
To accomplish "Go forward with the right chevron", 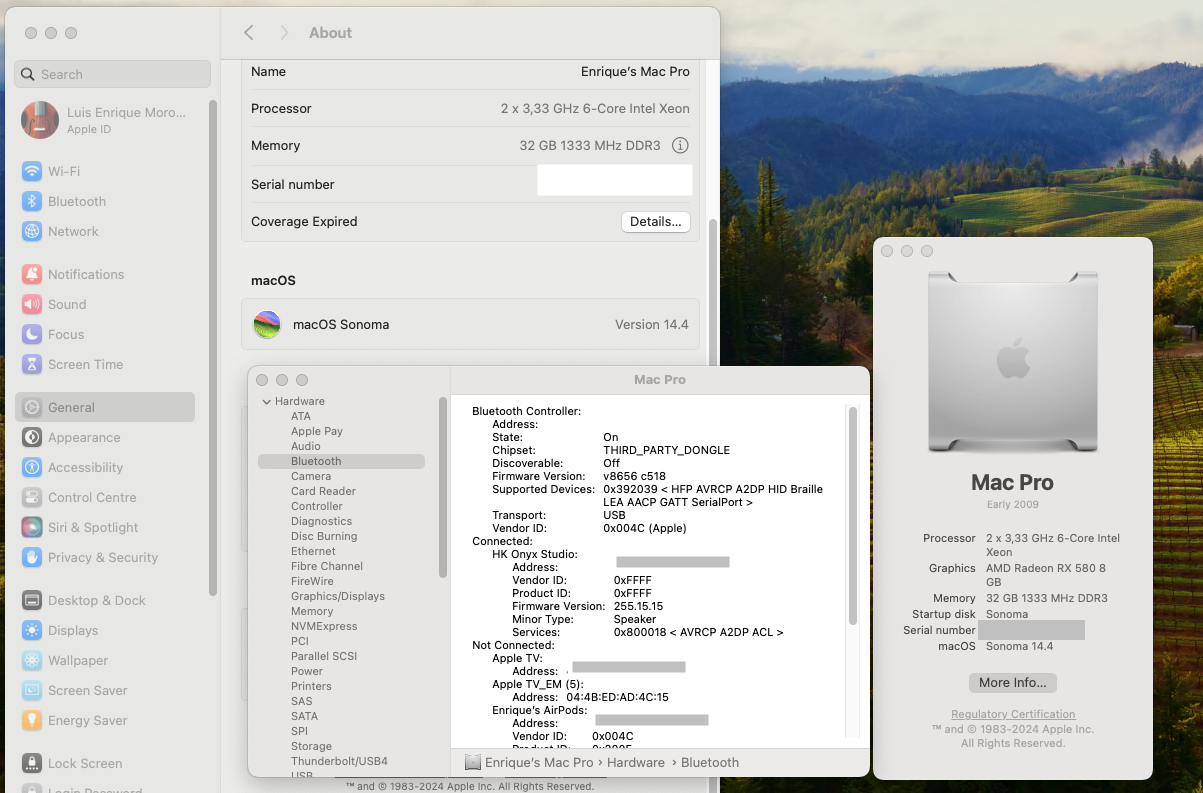I will [284, 33].
